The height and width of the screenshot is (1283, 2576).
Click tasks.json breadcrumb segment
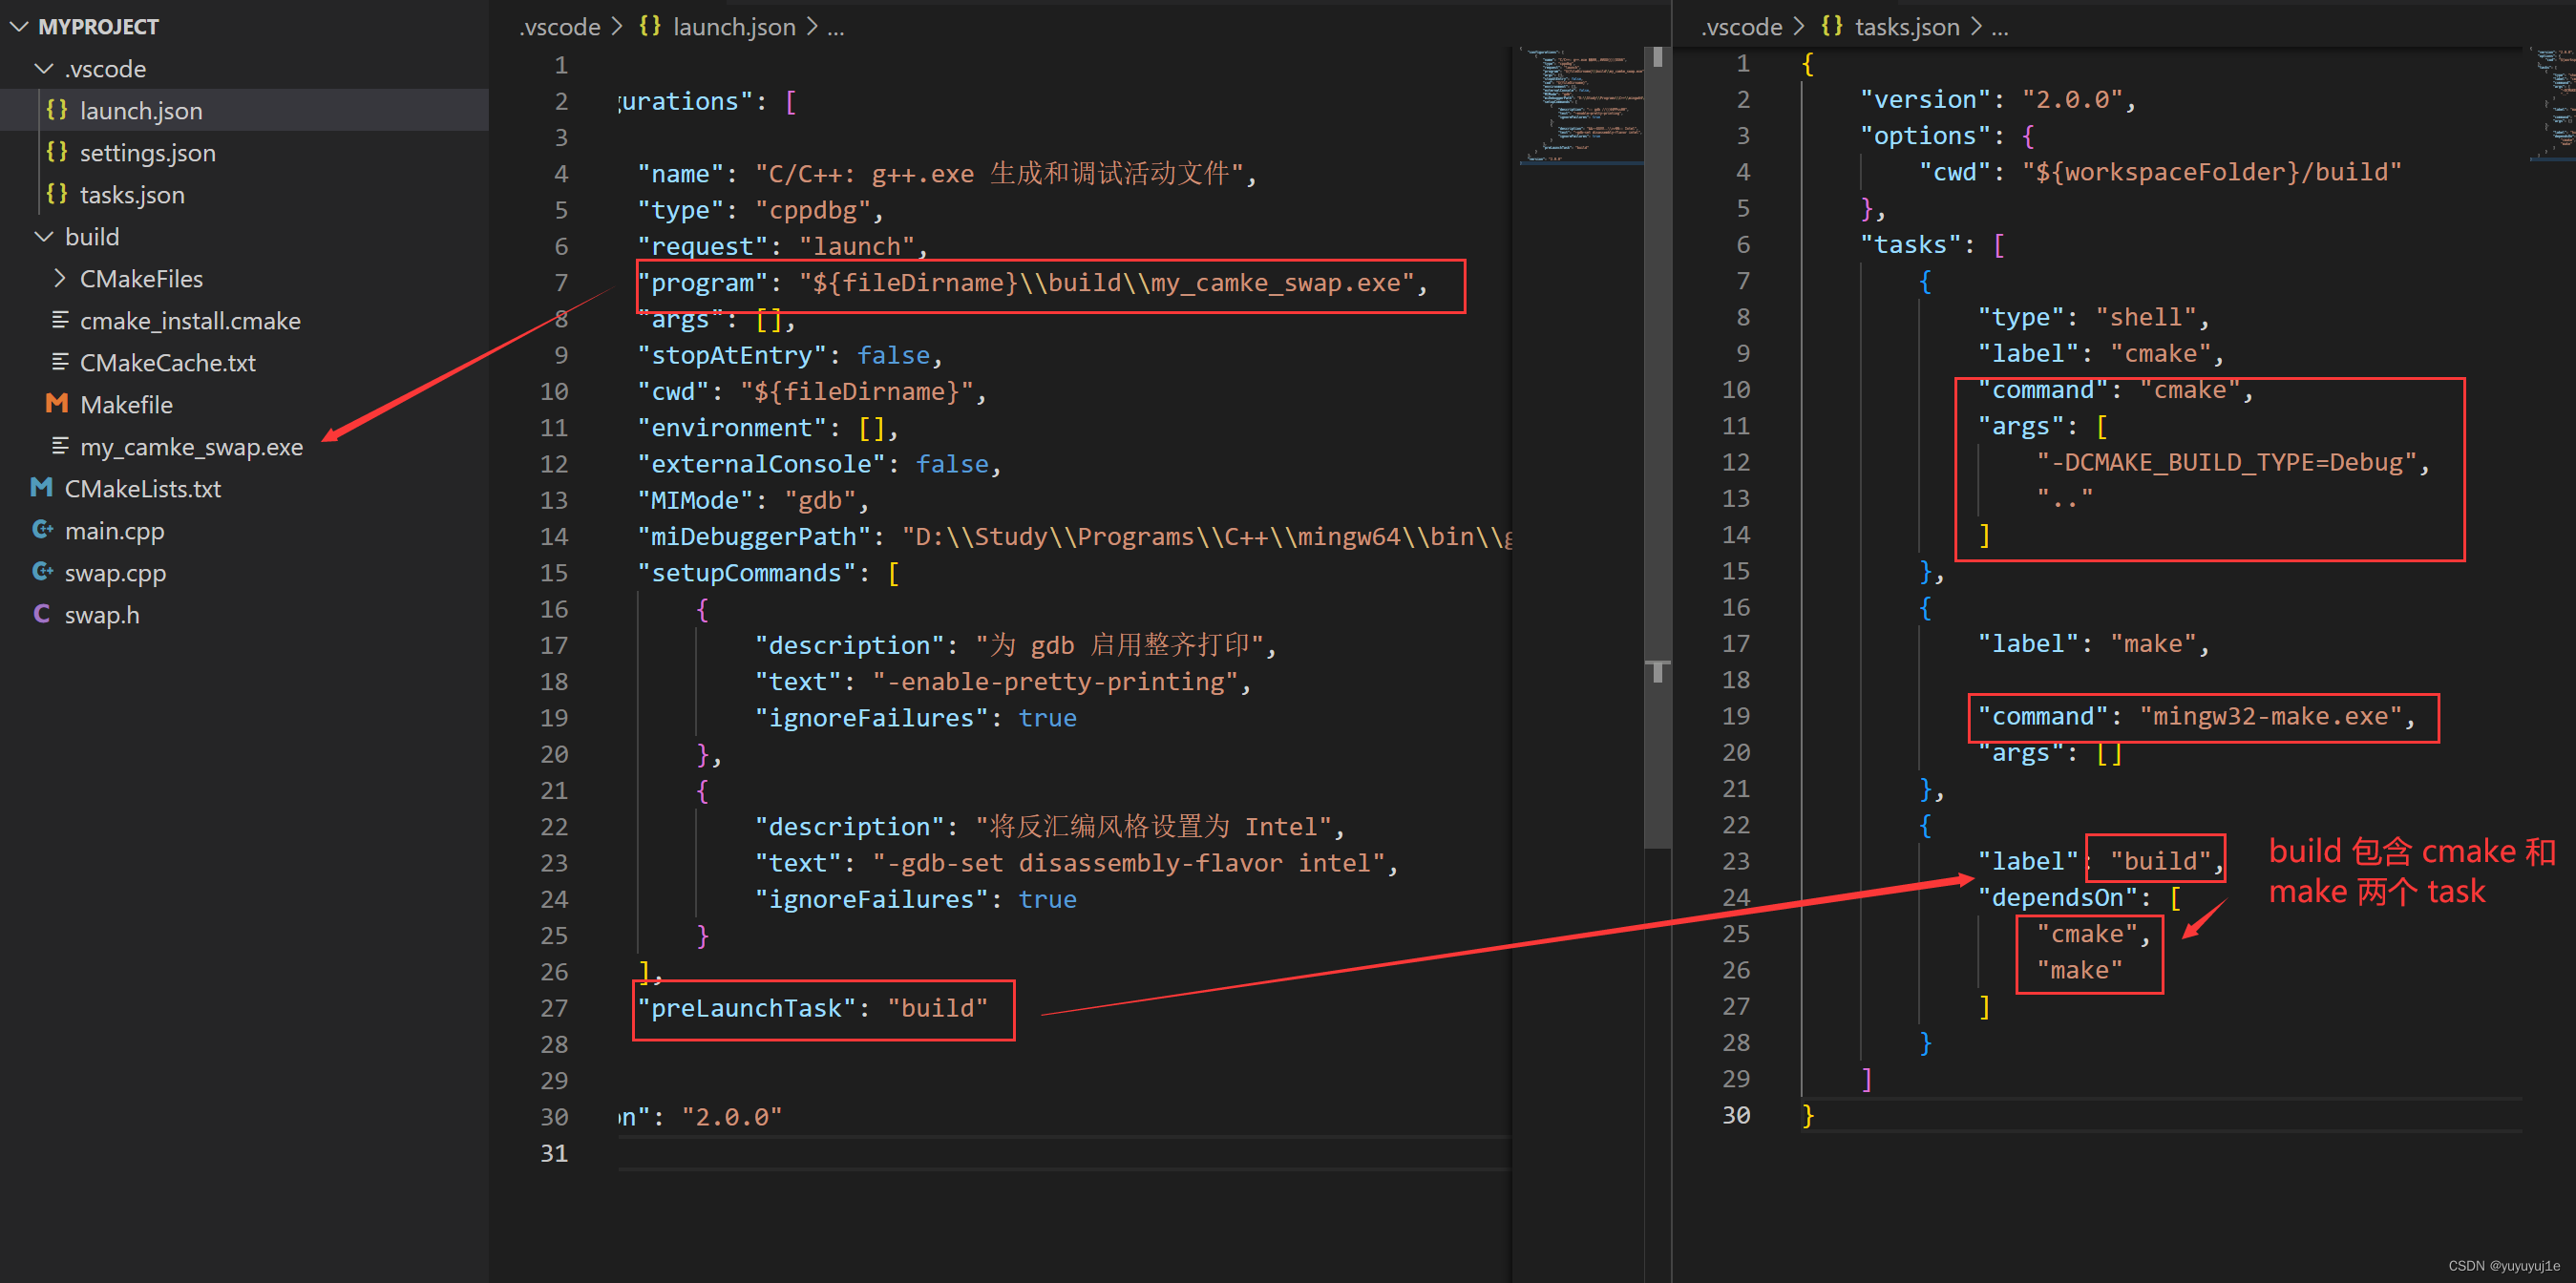pyautogui.click(x=1907, y=27)
